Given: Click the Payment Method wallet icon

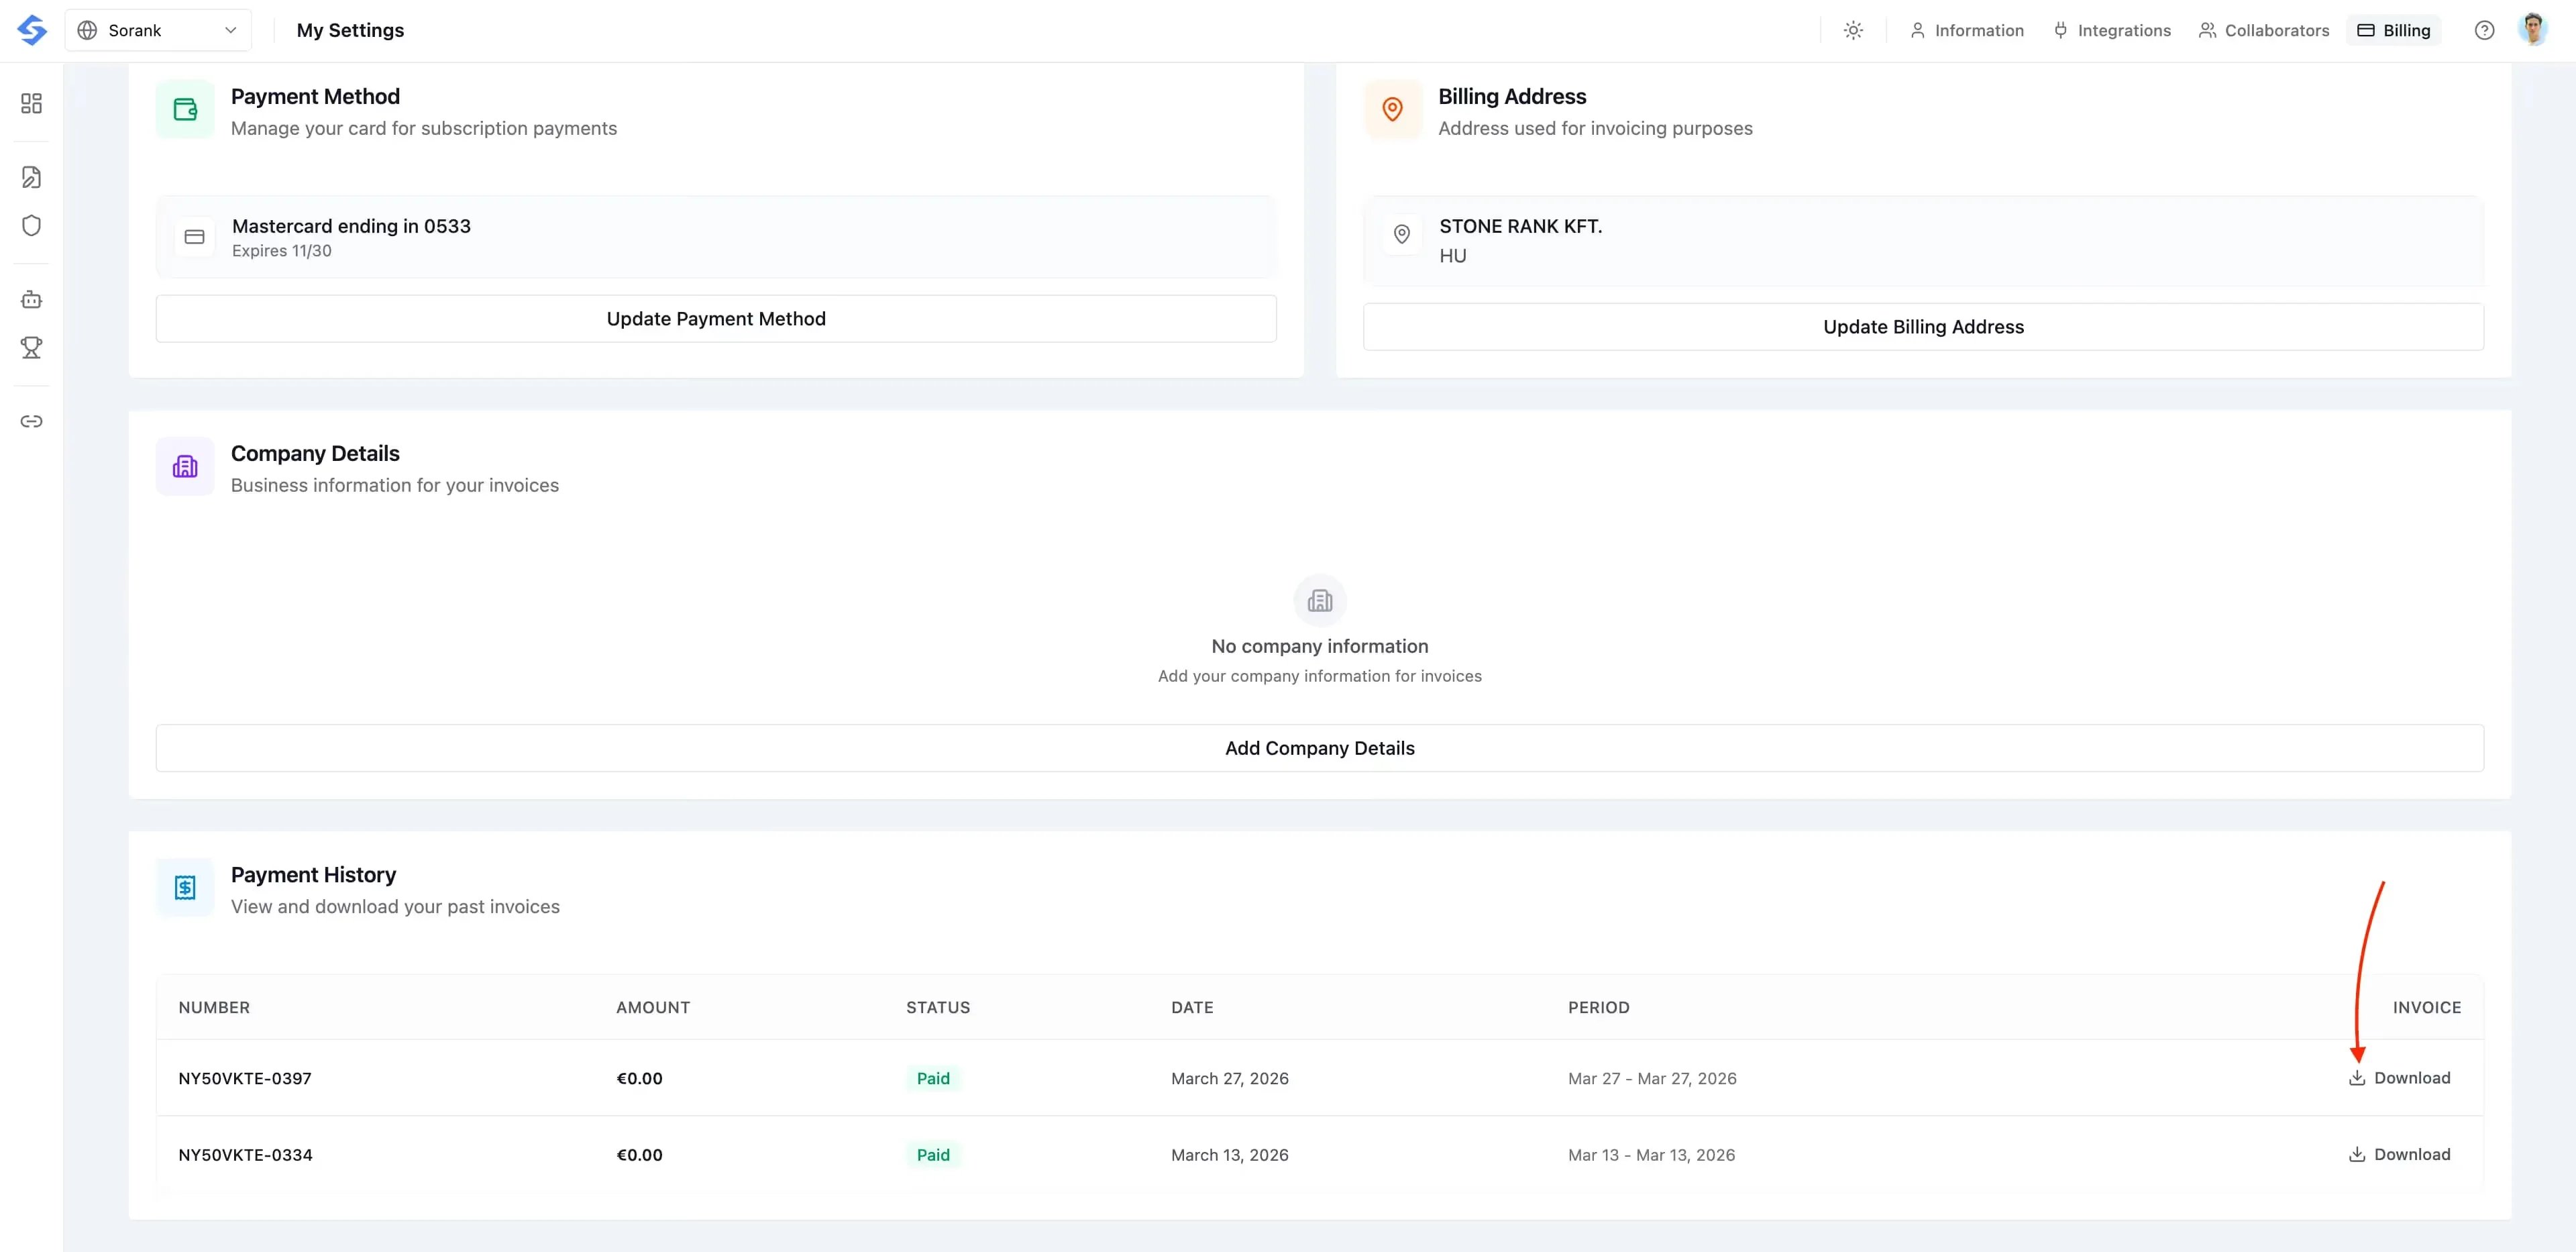Looking at the screenshot, I should [185, 109].
